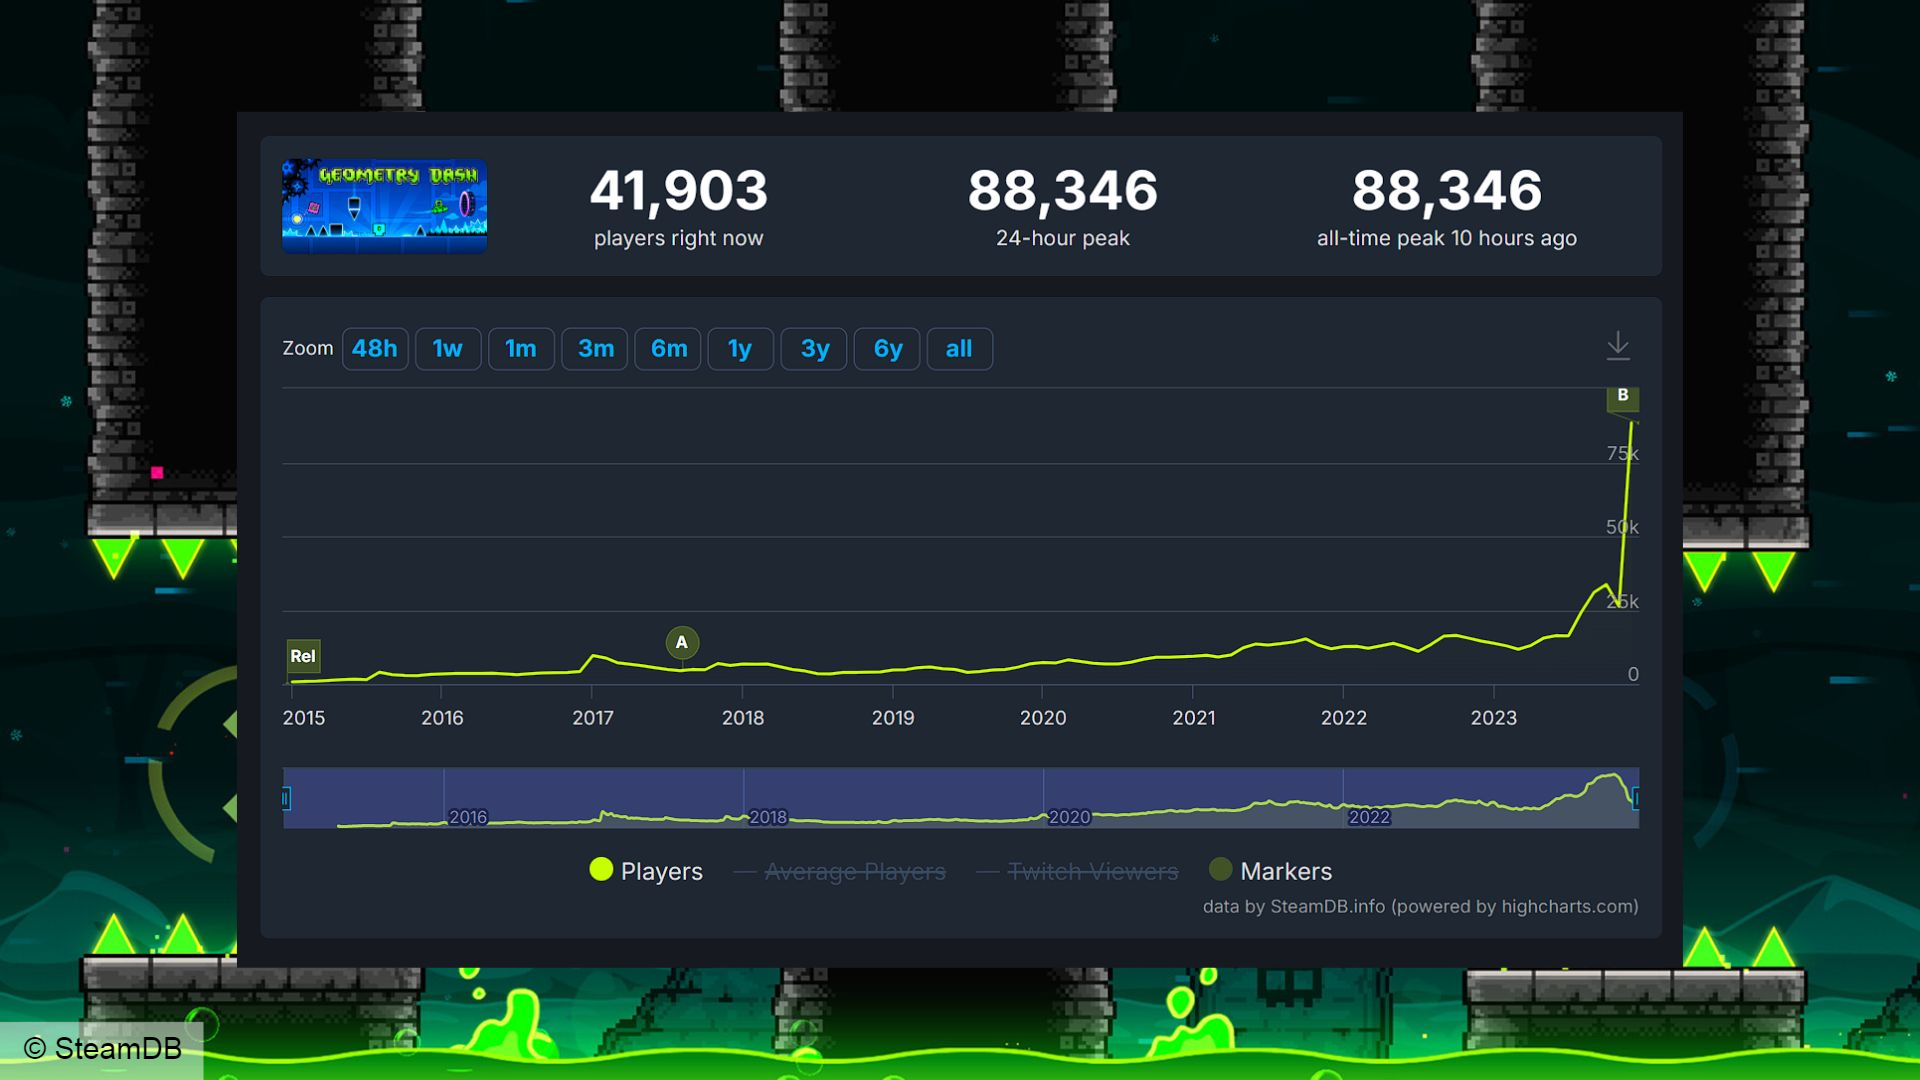Click the all-time peak 10 hours ago label
This screenshot has width=1920, height=1080.
[x=1446, y=238]
